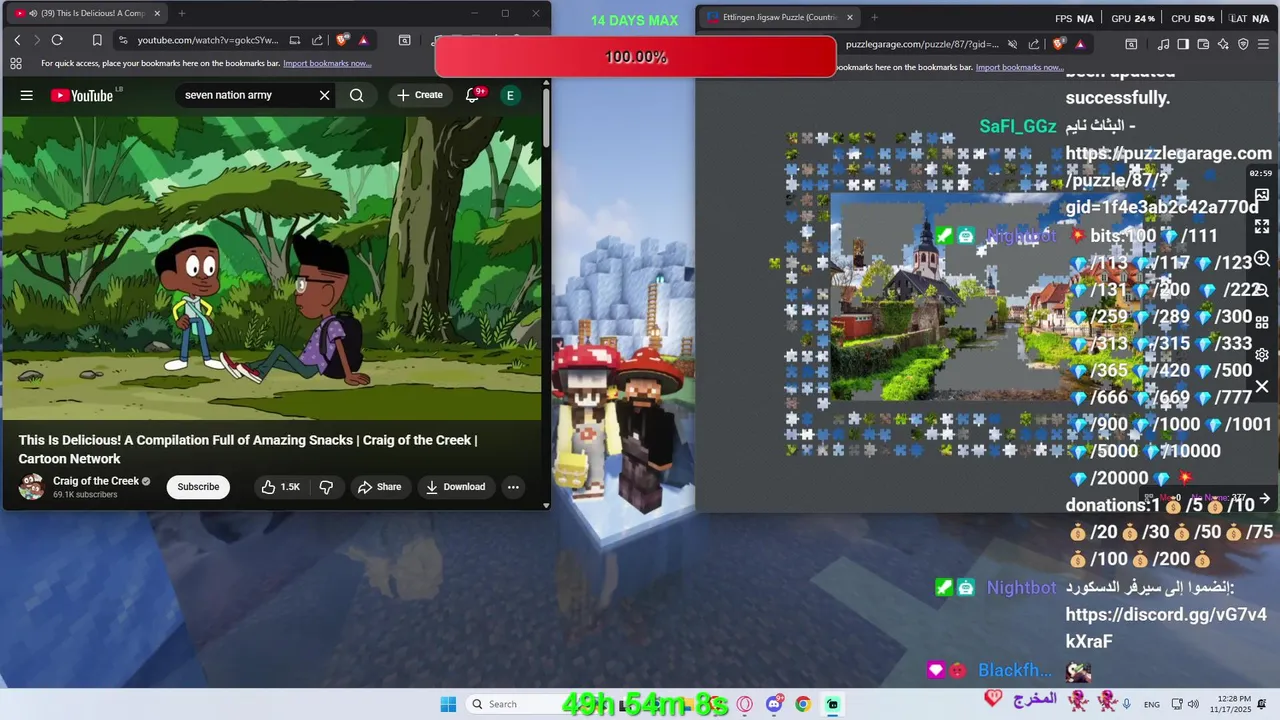Image resolution: width=1280 pixels, height=720 pixels.
Task: Use the YouTube page scrollbar
Action: point(546,120)
